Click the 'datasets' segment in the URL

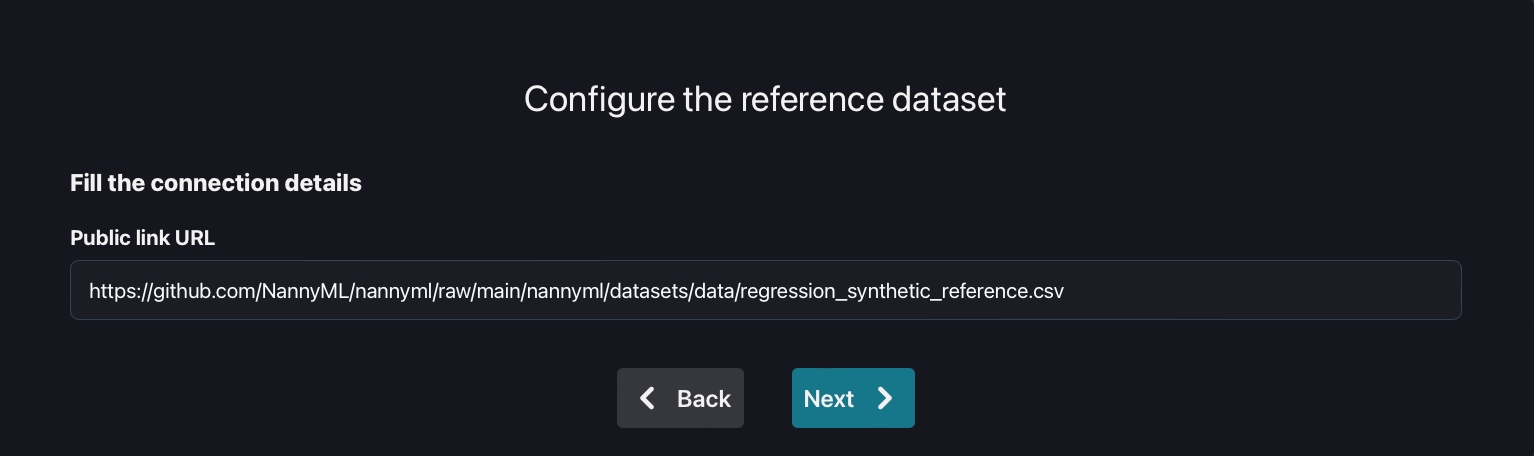point(648,291)
